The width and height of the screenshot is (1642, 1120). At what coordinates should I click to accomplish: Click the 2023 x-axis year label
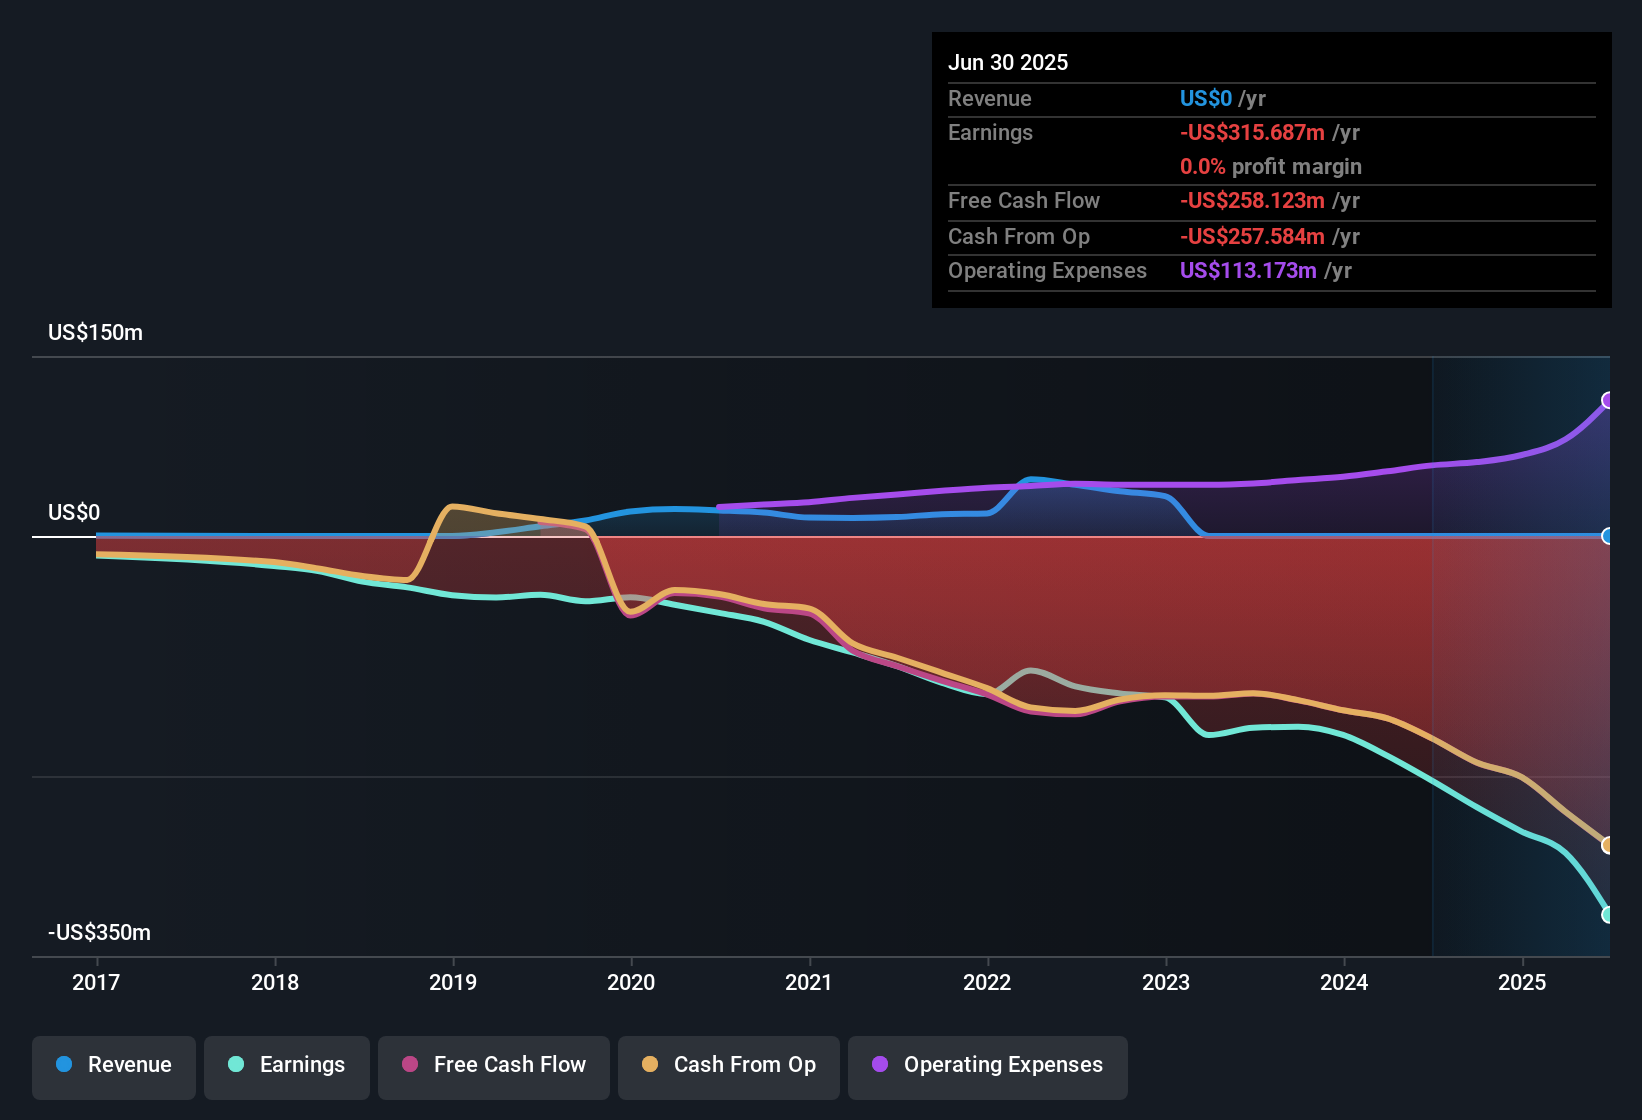coord(1166,983)
